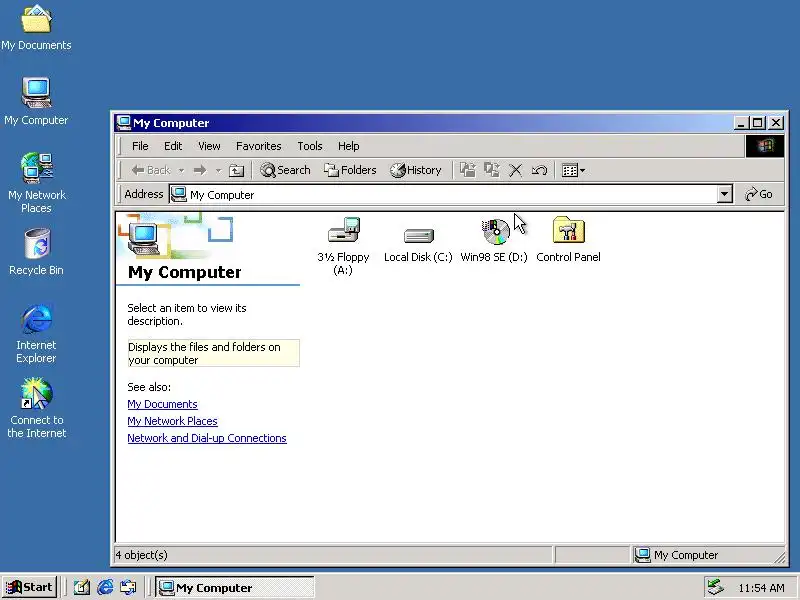
Task: Click the 11:54 AM taskbar clock
Action: pos(761,588)
